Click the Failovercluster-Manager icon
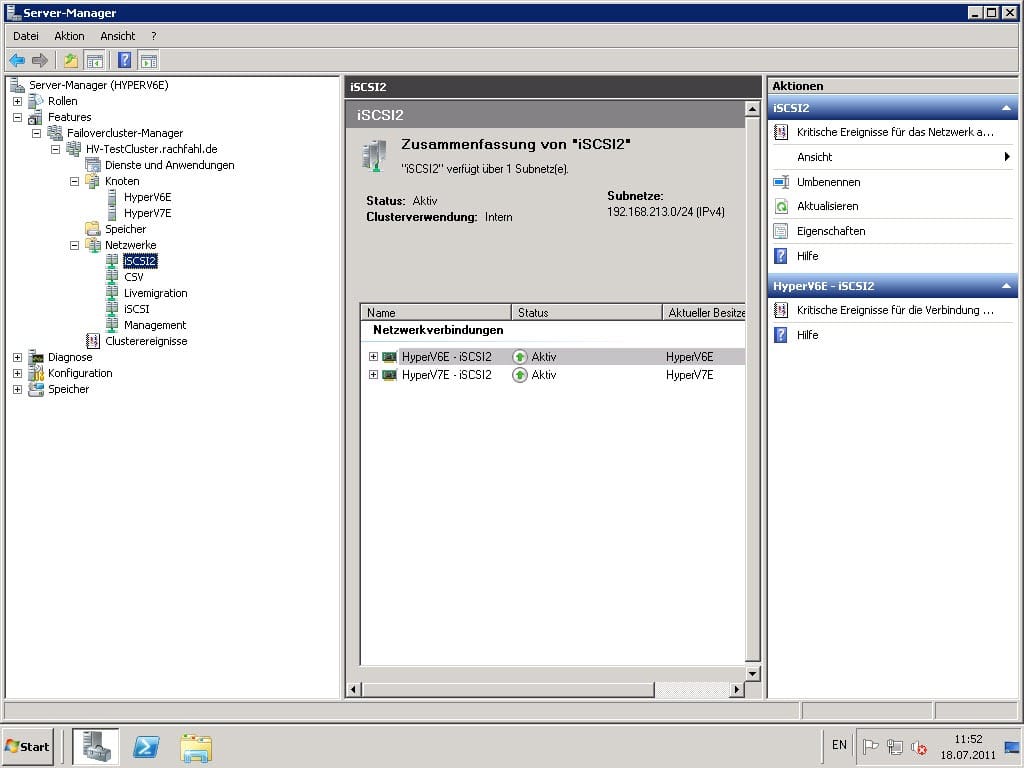 (55, 133)
